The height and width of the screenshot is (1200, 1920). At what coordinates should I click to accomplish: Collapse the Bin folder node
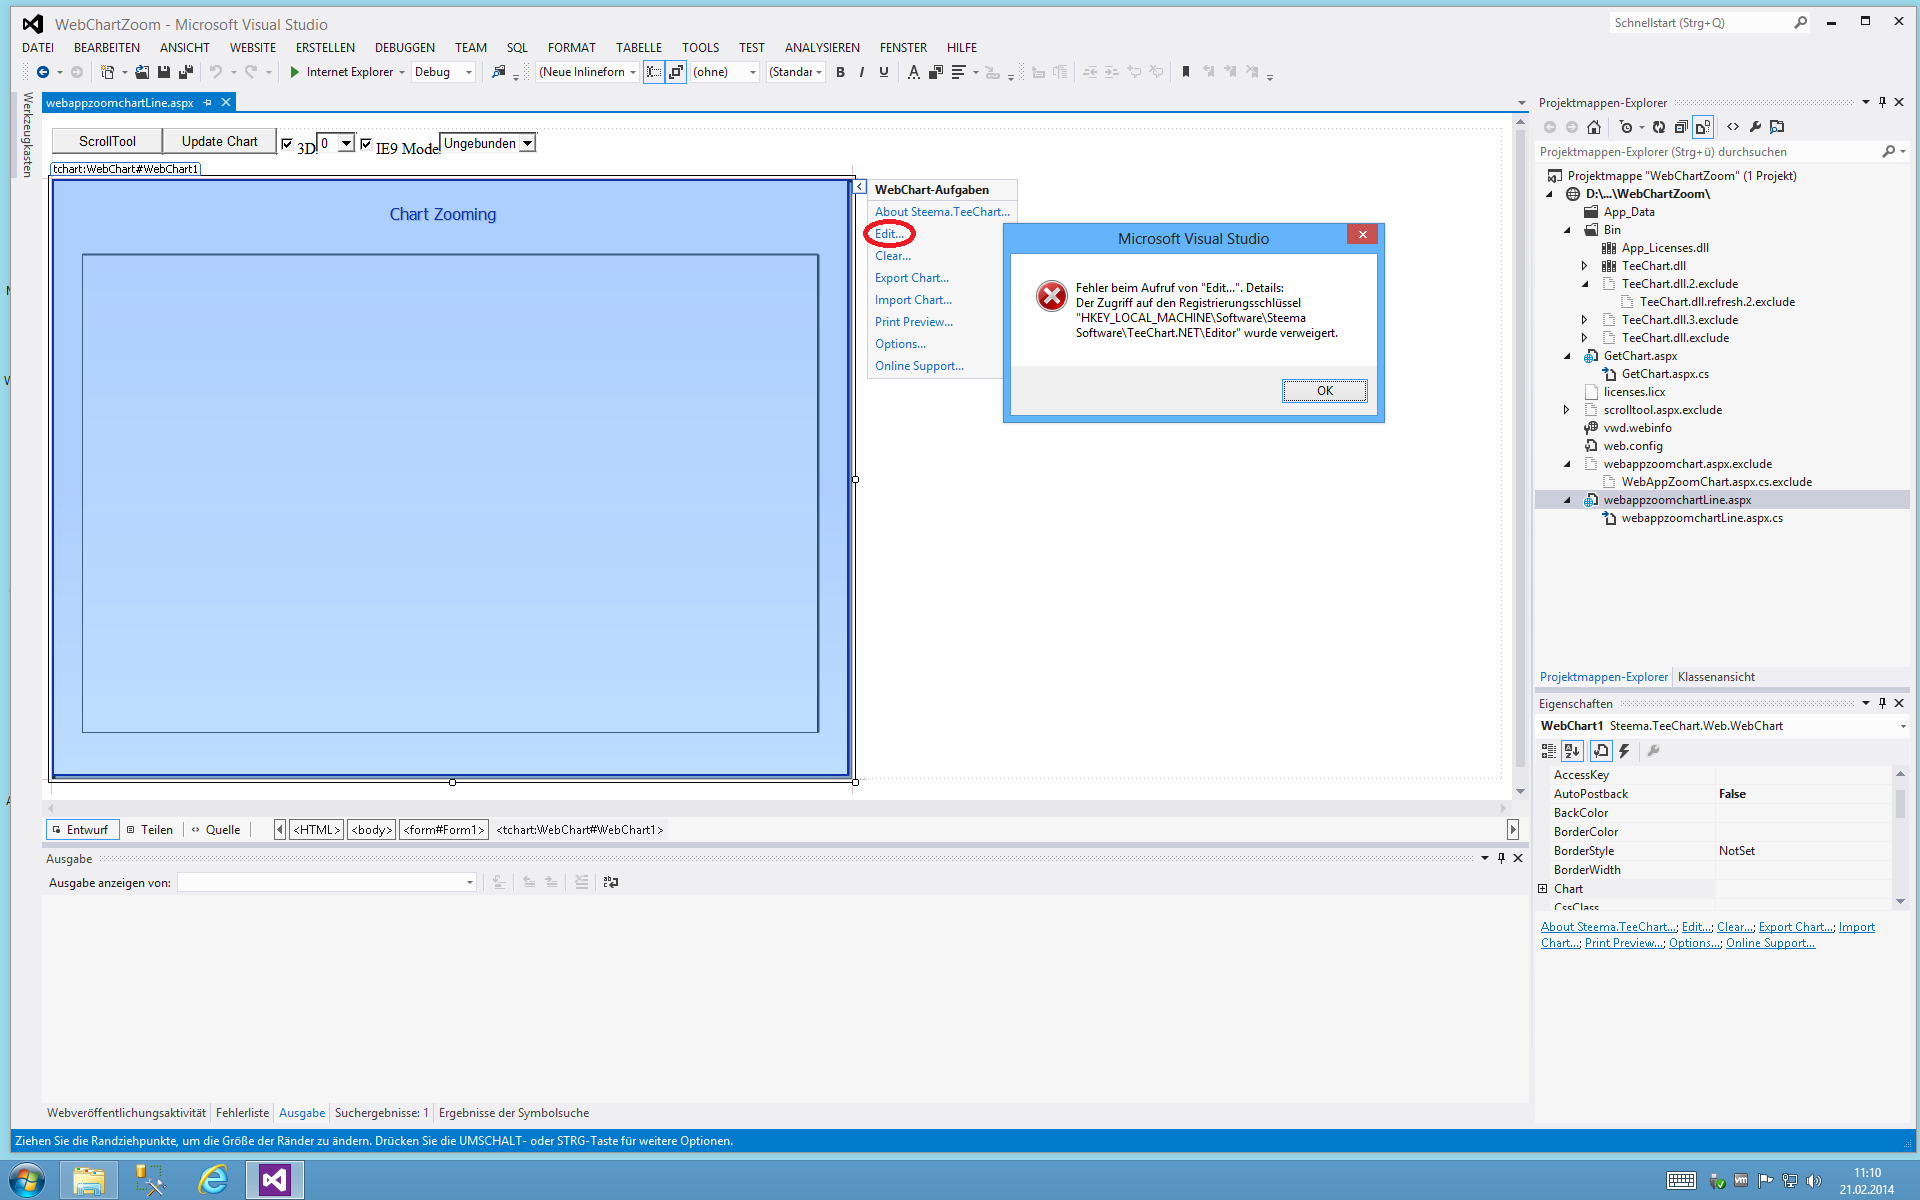tap(1567, 230)
